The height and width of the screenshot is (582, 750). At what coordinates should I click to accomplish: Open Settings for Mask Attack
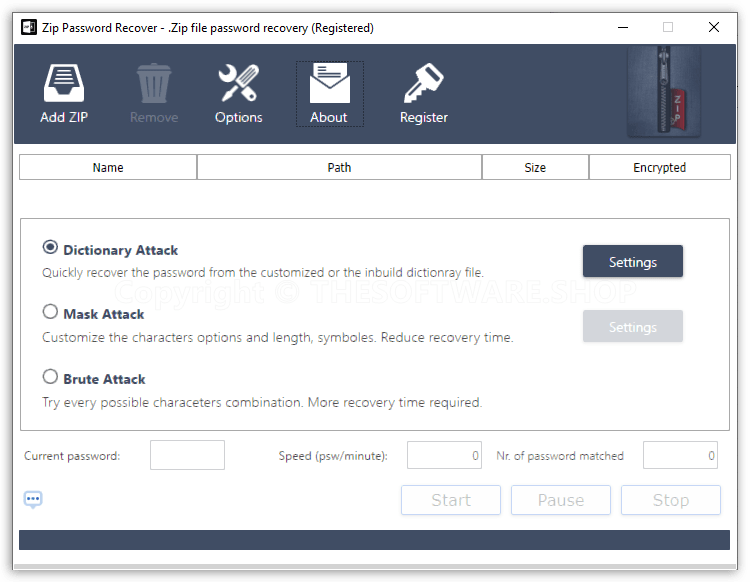pyautogui.click(x=632, y=327)
